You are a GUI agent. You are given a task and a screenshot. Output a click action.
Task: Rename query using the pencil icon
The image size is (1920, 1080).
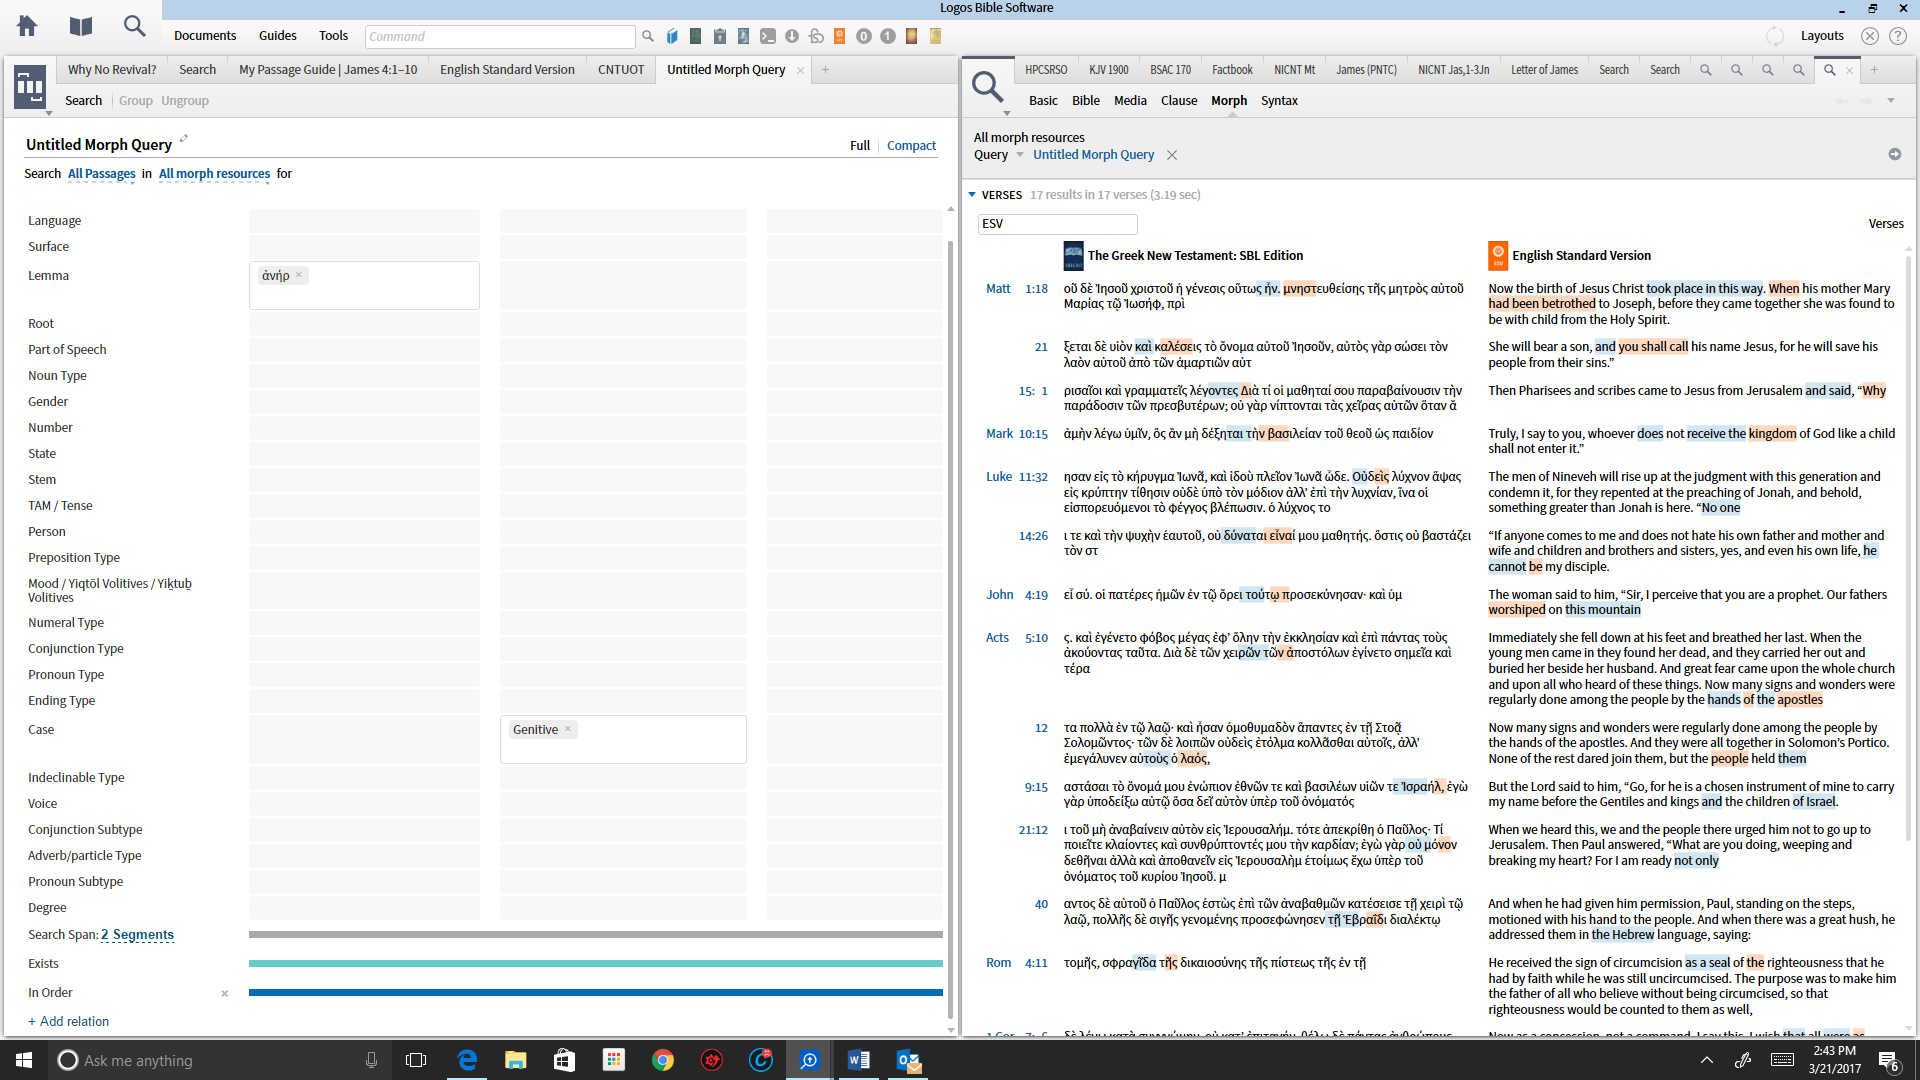pos(184,139)
